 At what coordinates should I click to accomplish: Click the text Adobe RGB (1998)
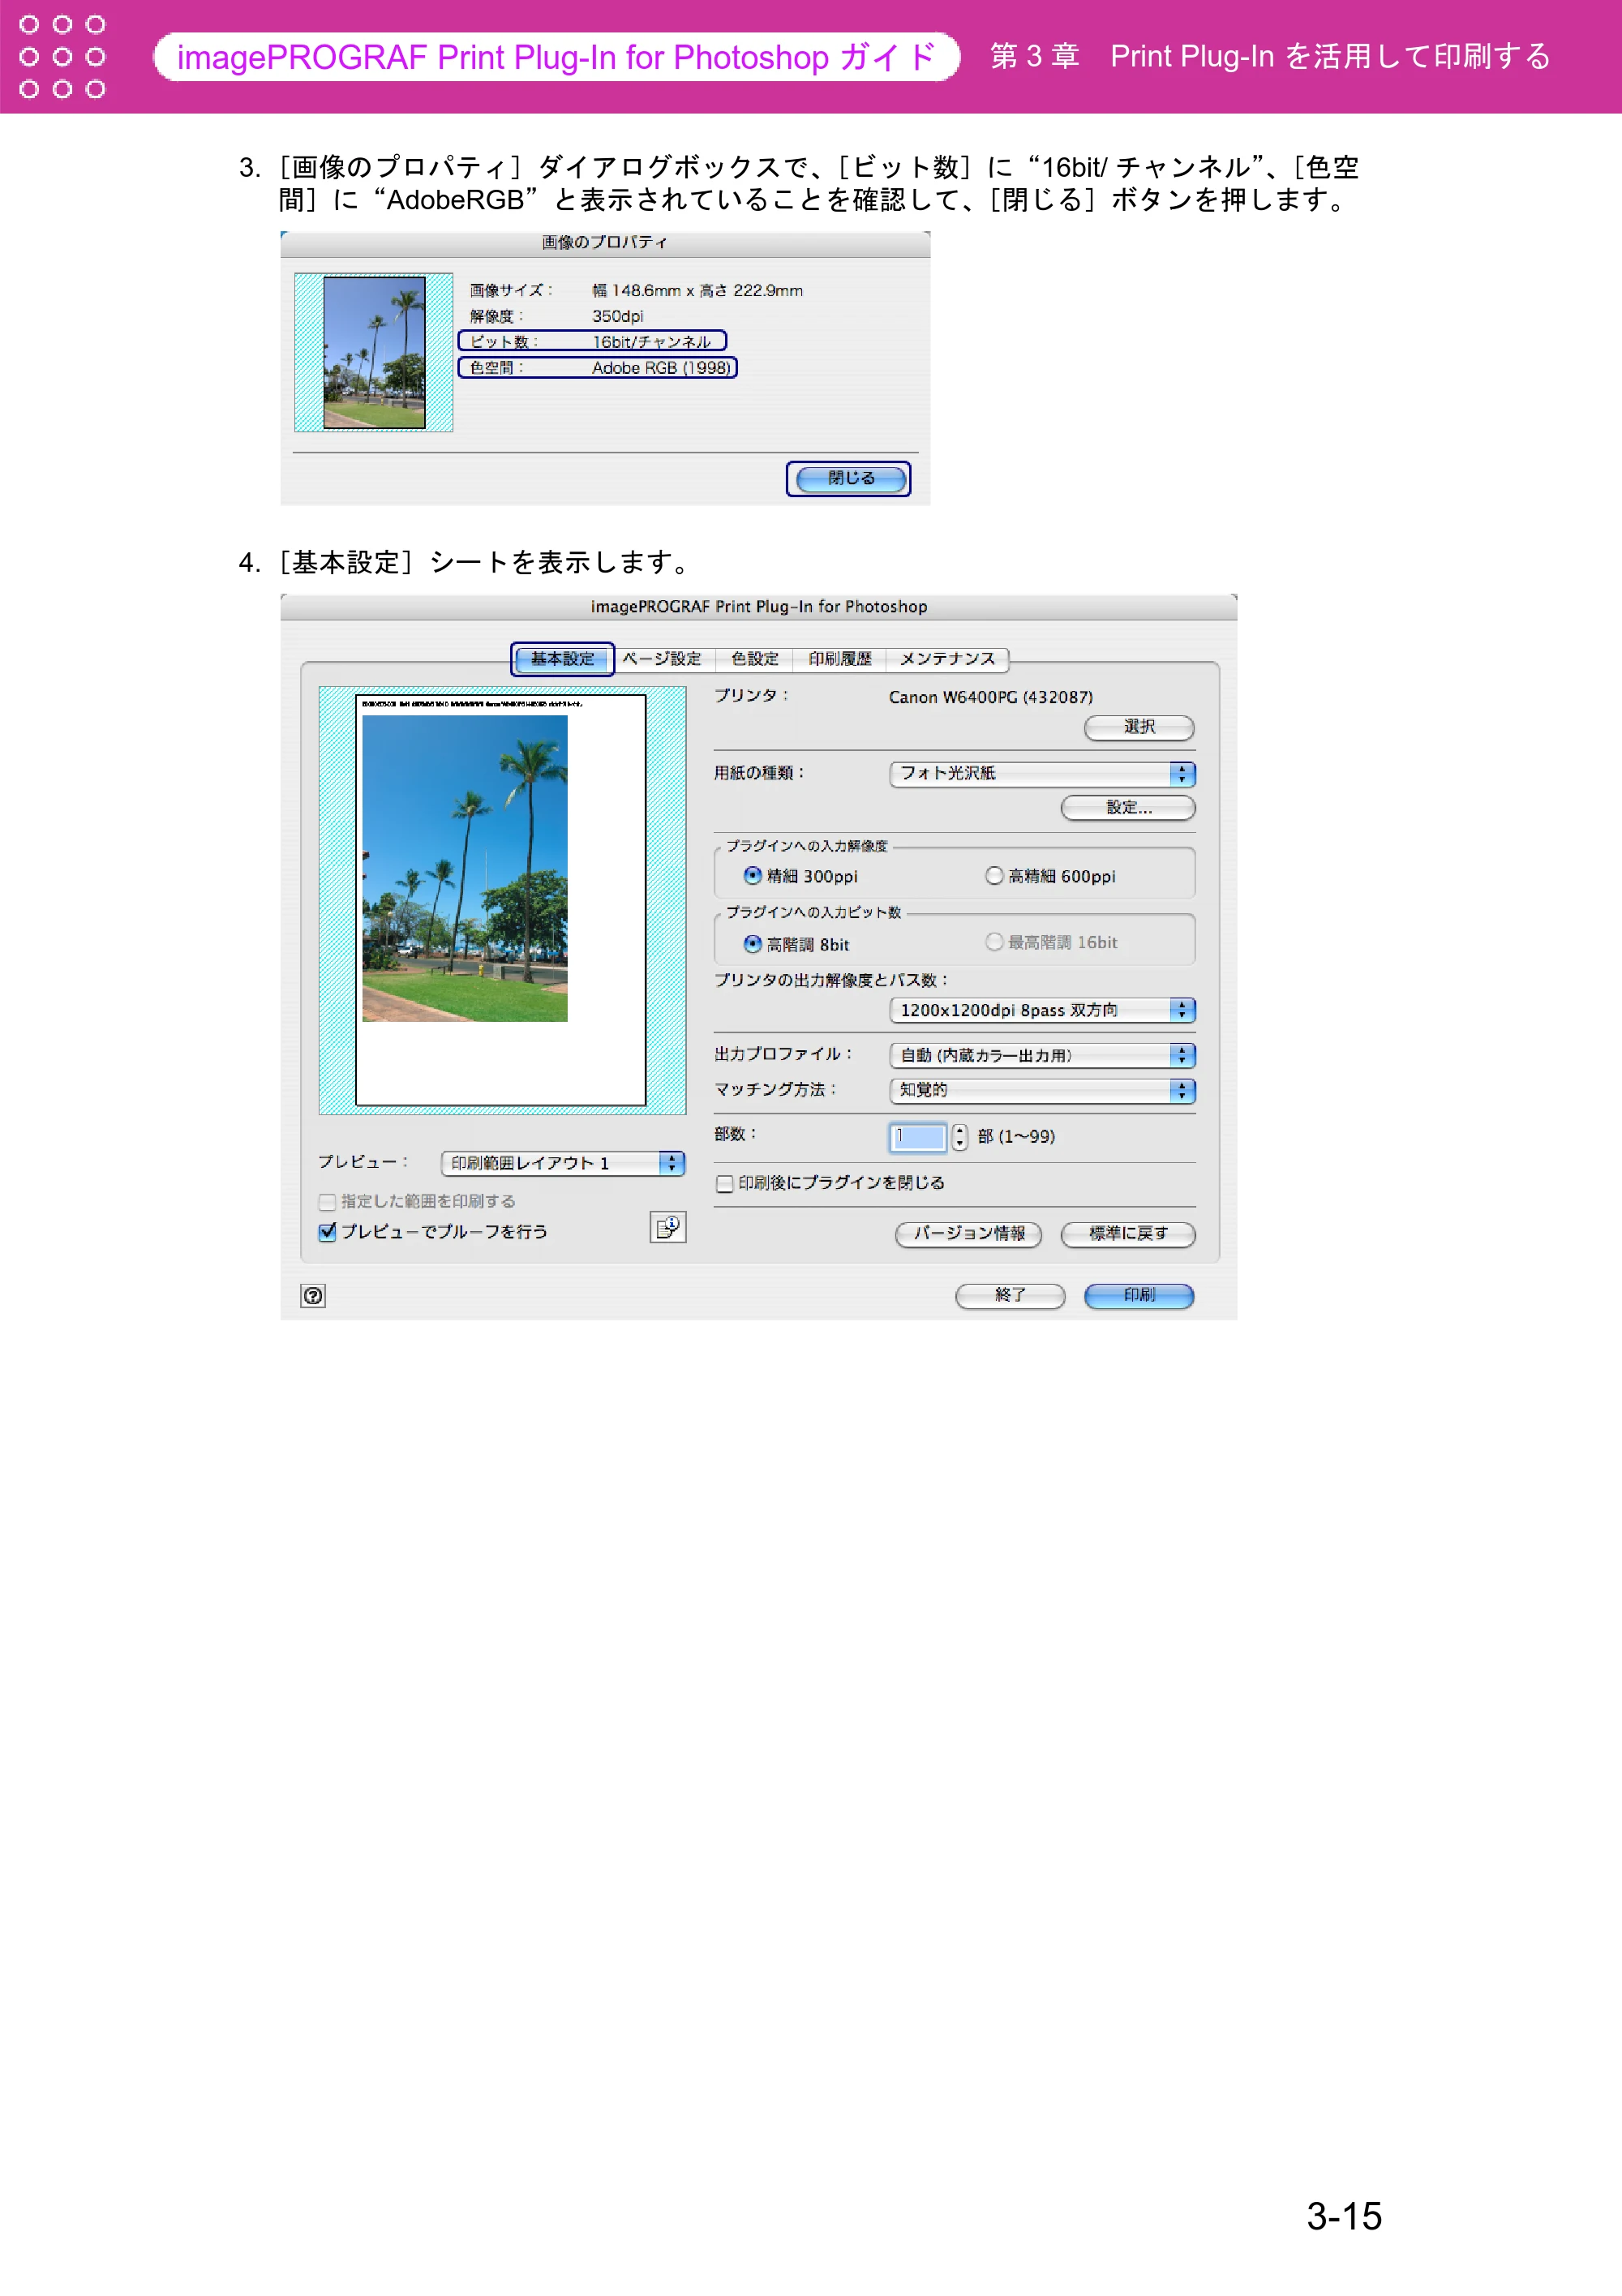coord(661,368)
